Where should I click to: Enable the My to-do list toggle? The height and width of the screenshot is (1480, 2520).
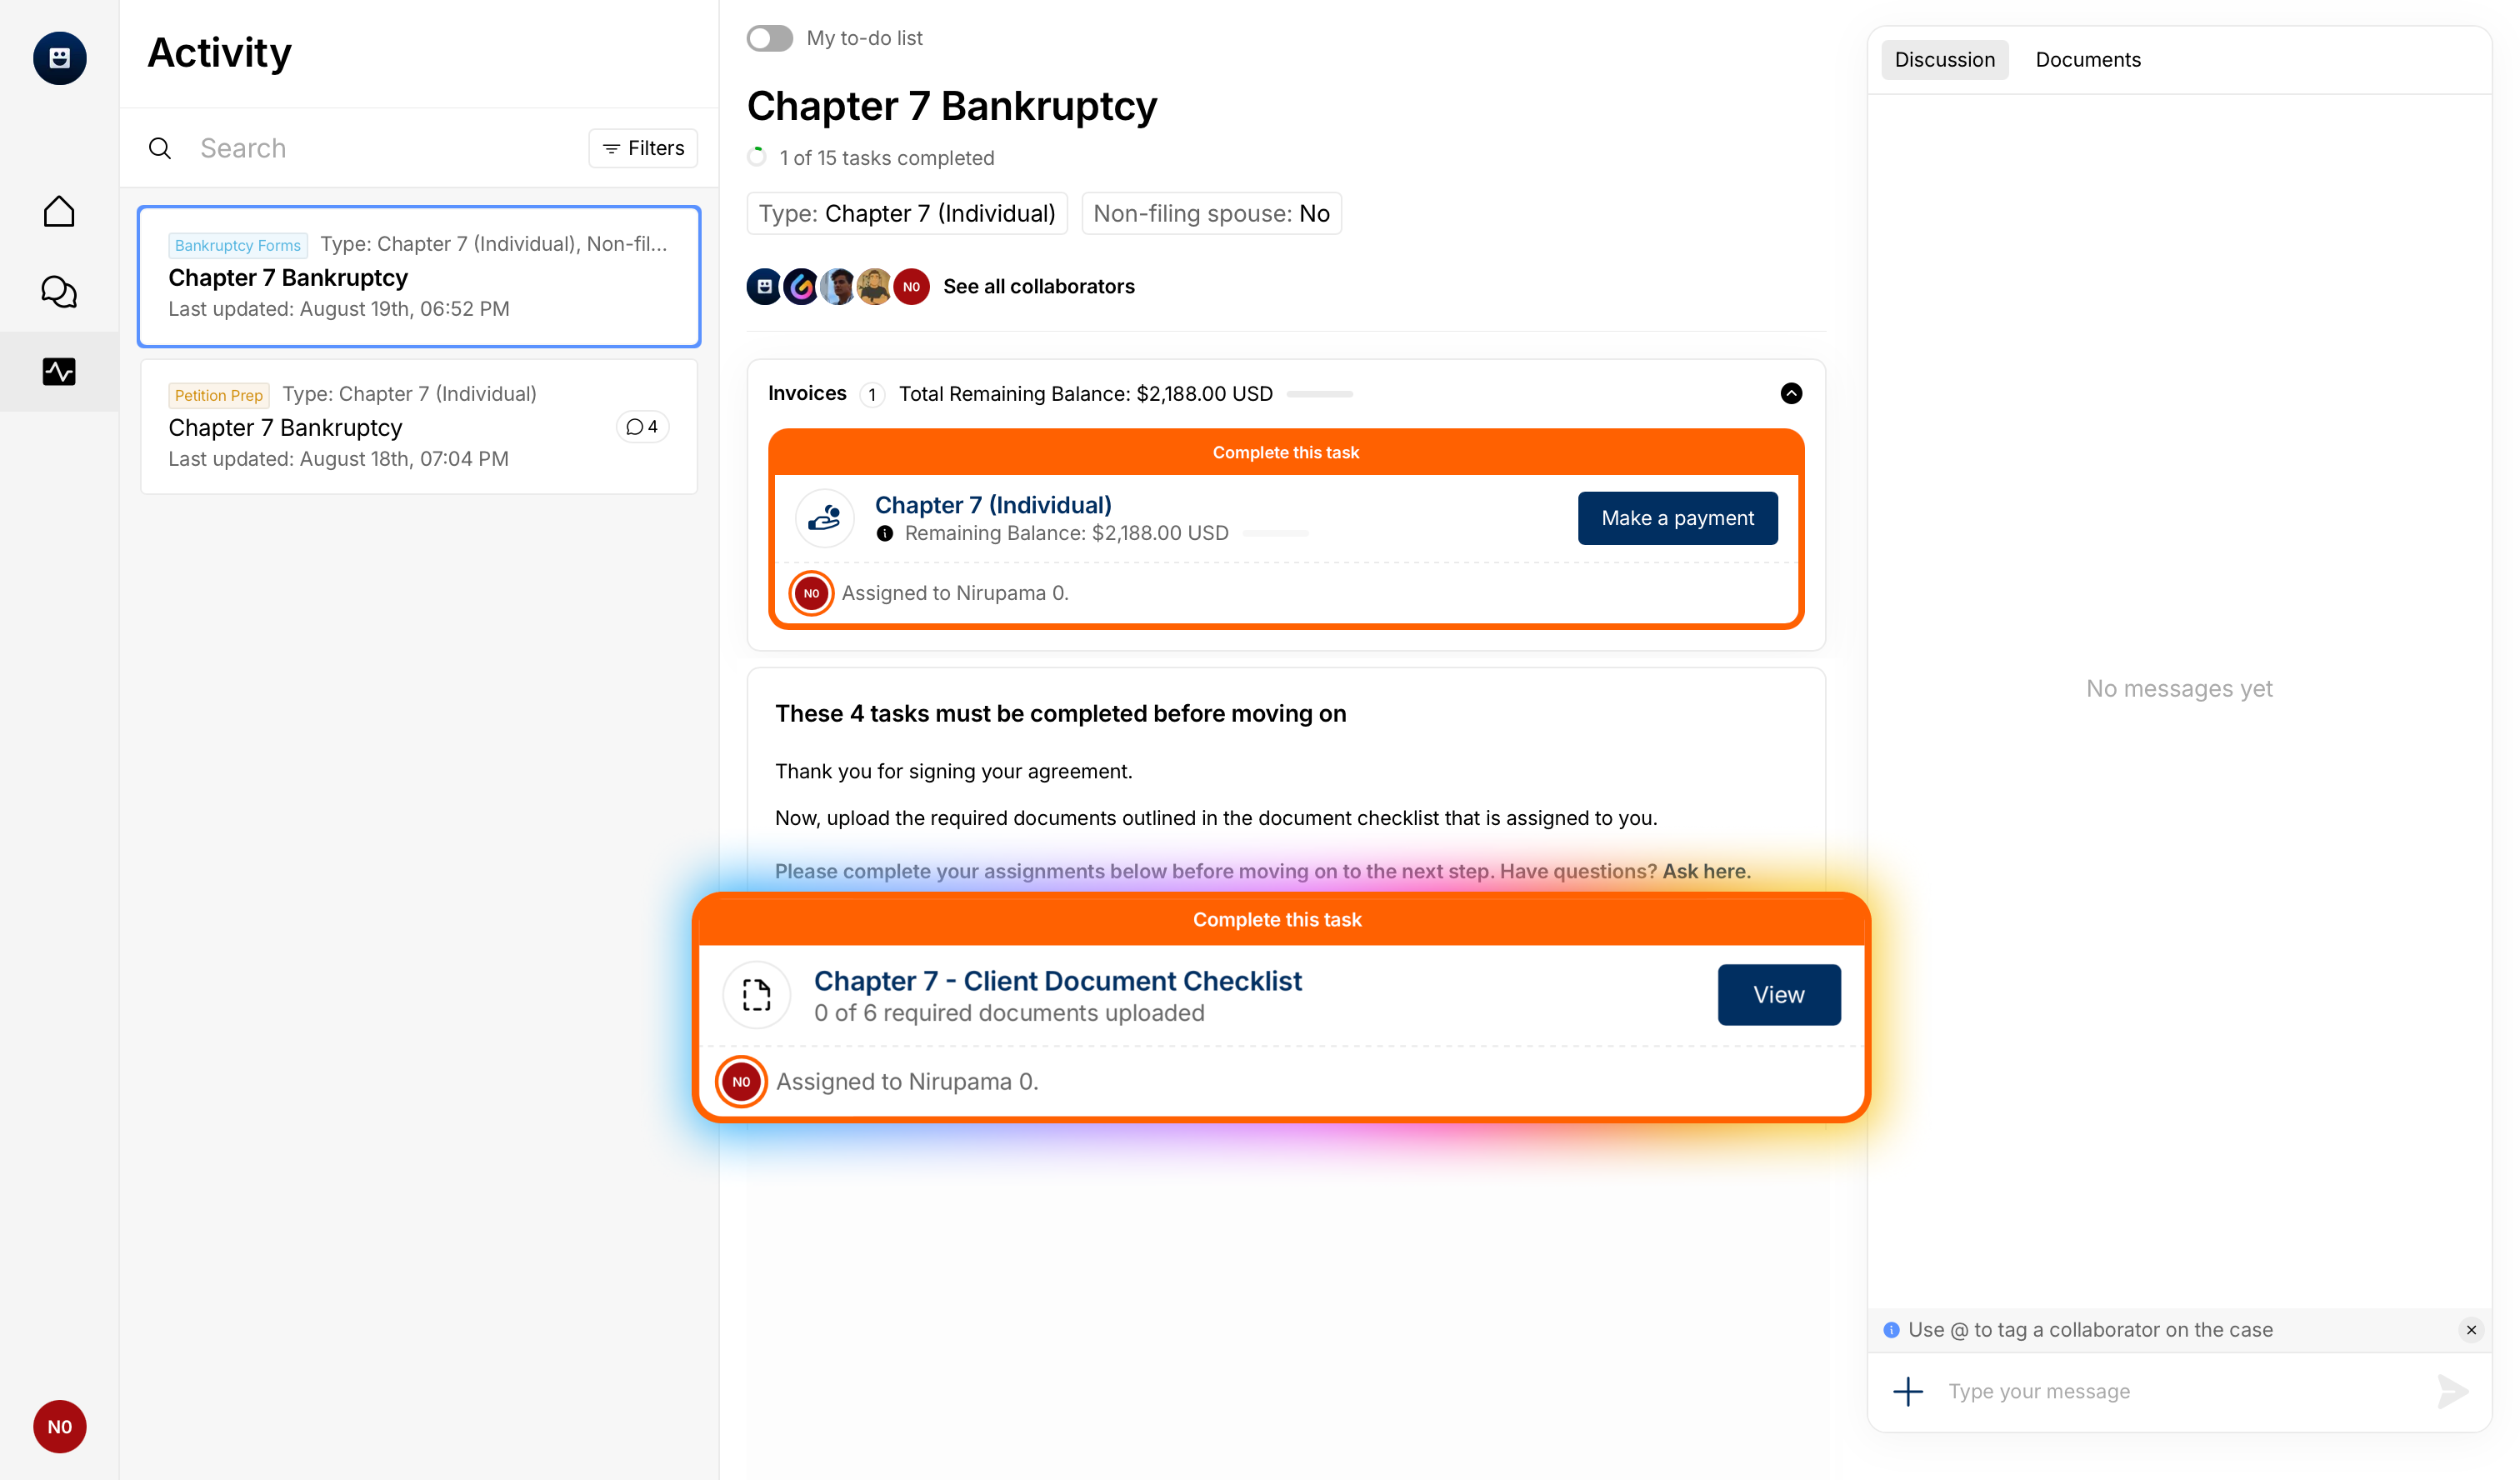pos(769,38)
